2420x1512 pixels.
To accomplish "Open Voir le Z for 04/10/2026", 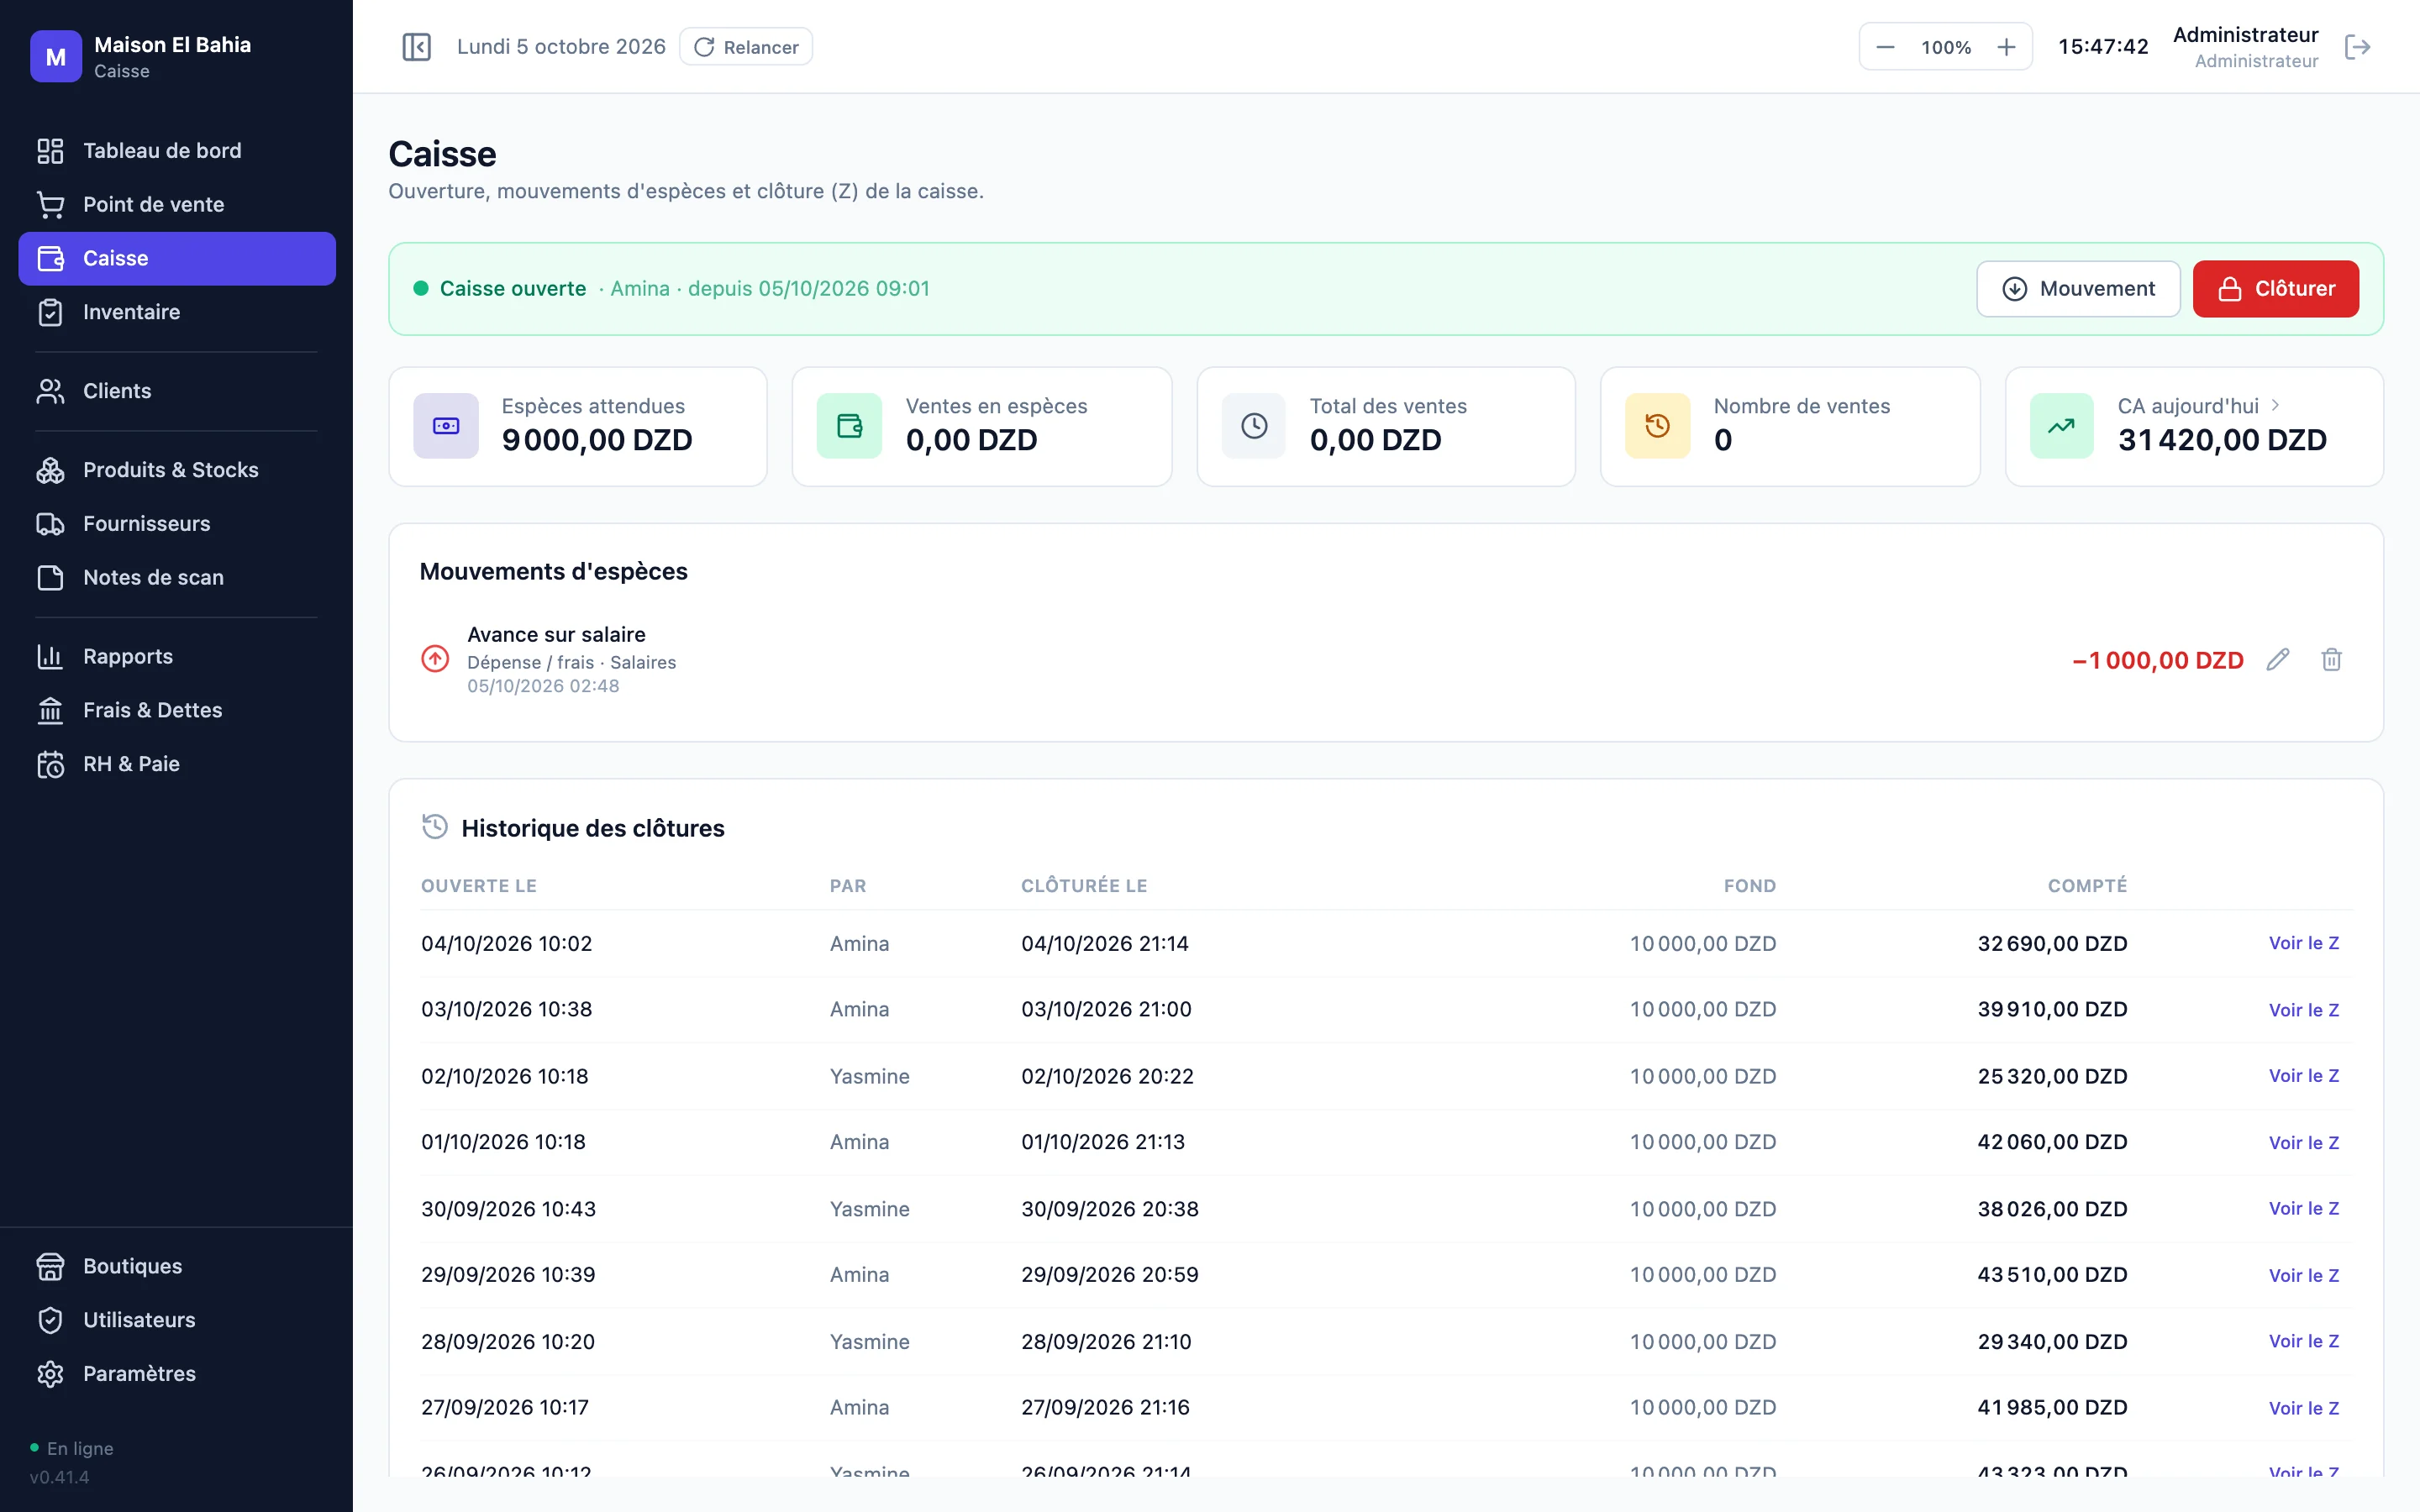I will [2303, 943].
